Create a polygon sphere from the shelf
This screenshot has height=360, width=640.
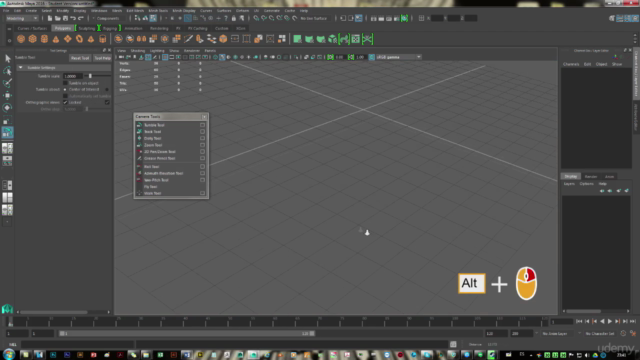coord(21,39)
